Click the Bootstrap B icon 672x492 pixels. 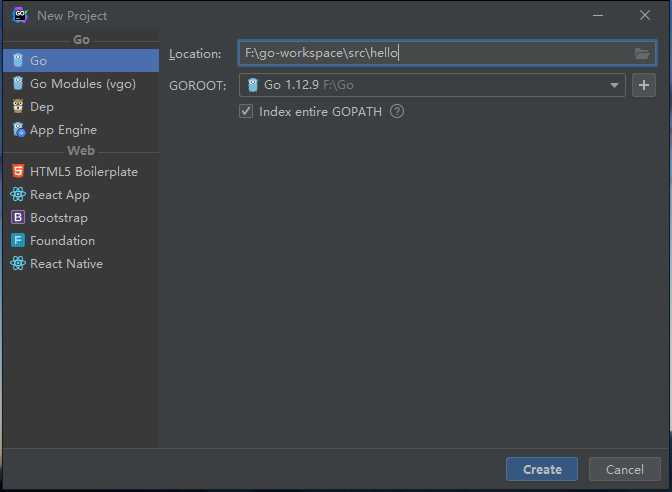(x=18, y=217)
